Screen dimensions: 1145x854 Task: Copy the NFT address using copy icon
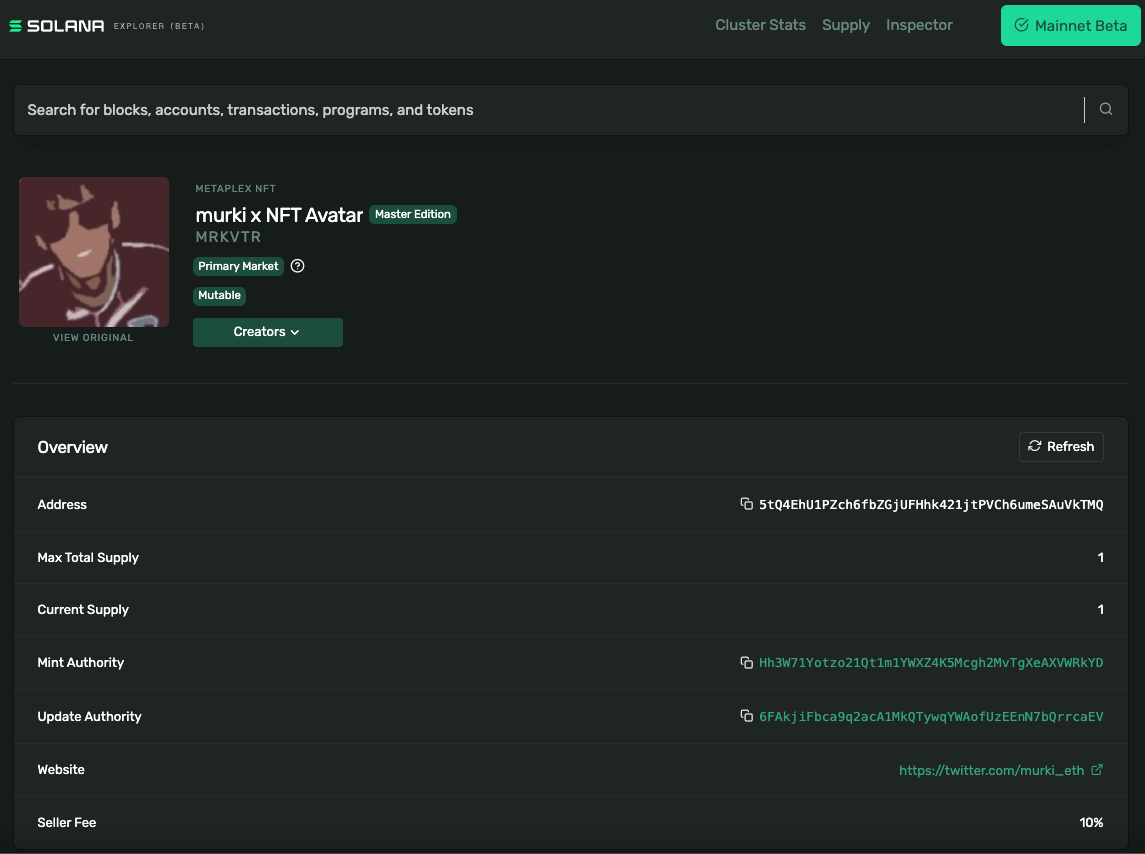(746, 504)
